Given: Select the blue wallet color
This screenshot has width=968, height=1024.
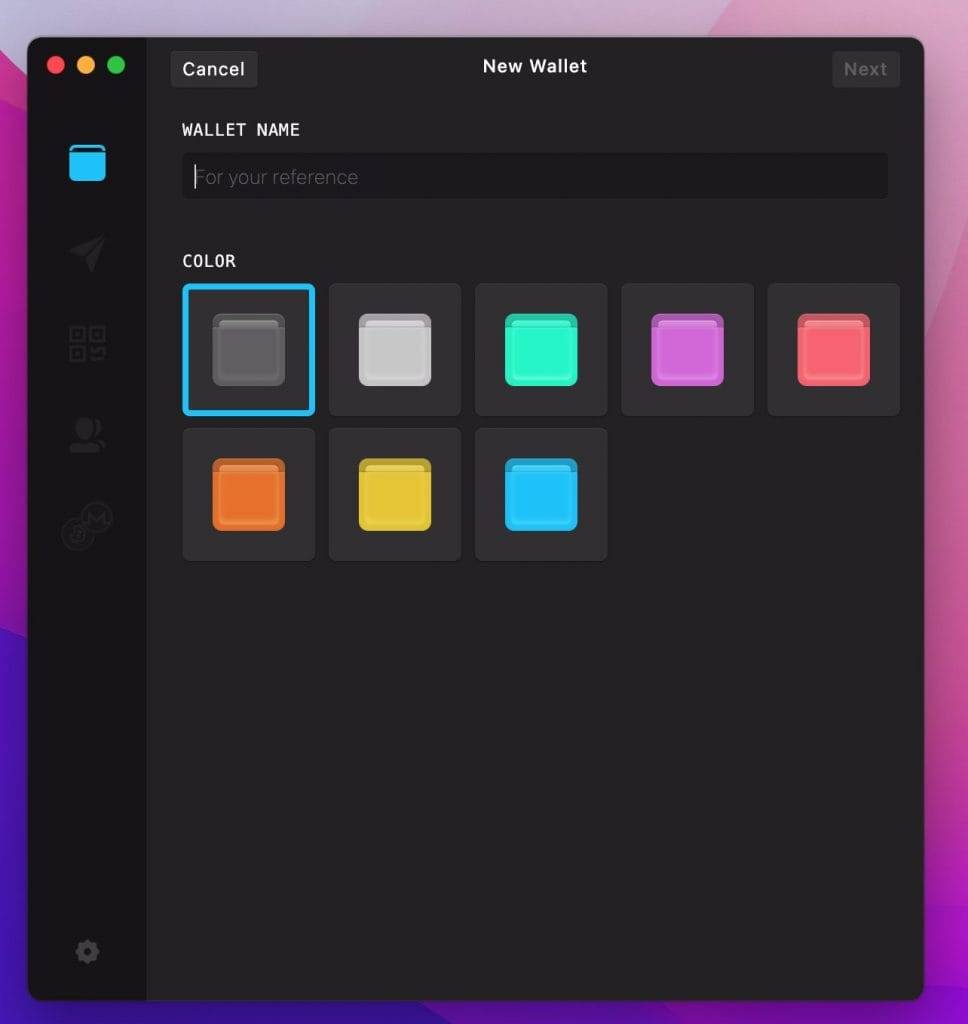Looking at the screenshot, I should [541, 494].
